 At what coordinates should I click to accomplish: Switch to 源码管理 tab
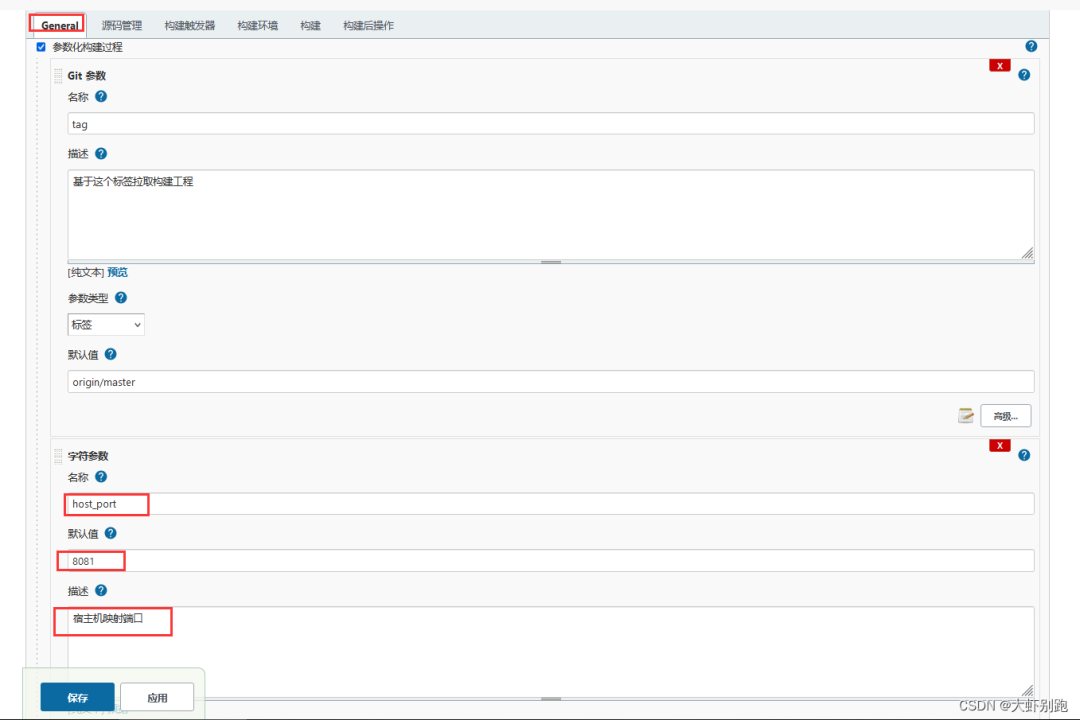point(122,25)
